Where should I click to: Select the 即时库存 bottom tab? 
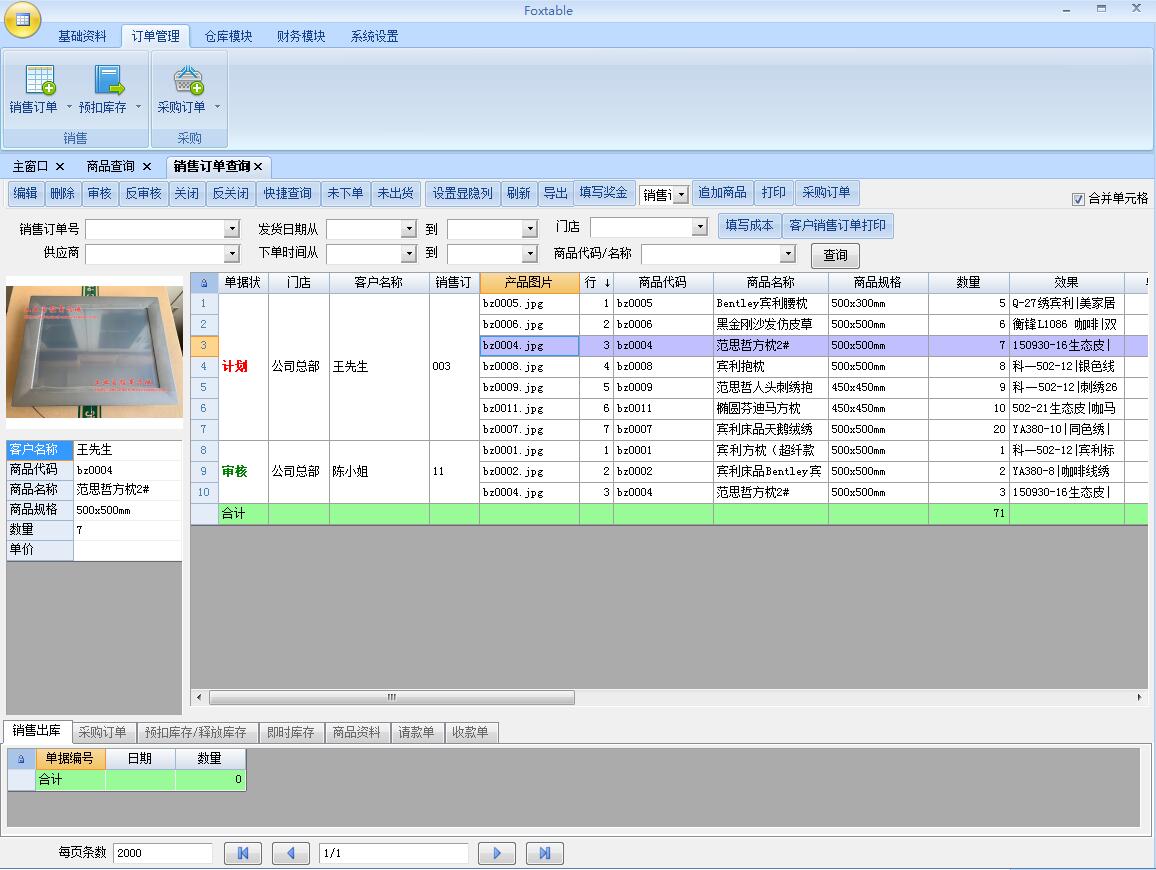tap(290, 733)
